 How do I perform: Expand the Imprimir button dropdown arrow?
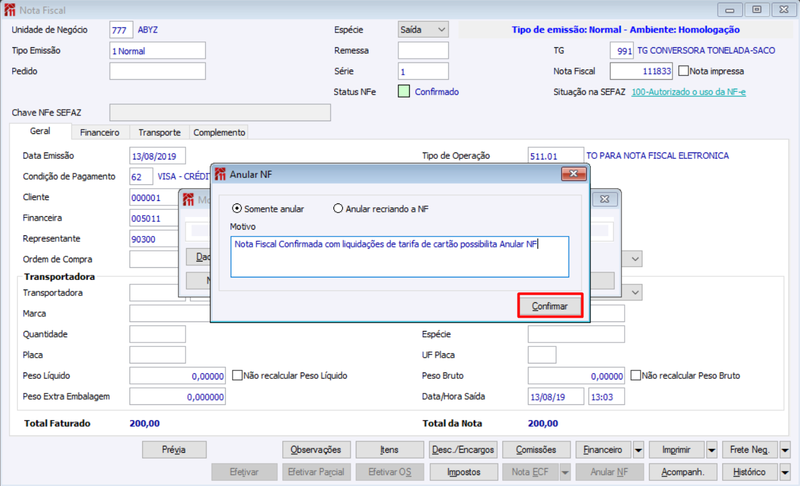coord(712,450)
